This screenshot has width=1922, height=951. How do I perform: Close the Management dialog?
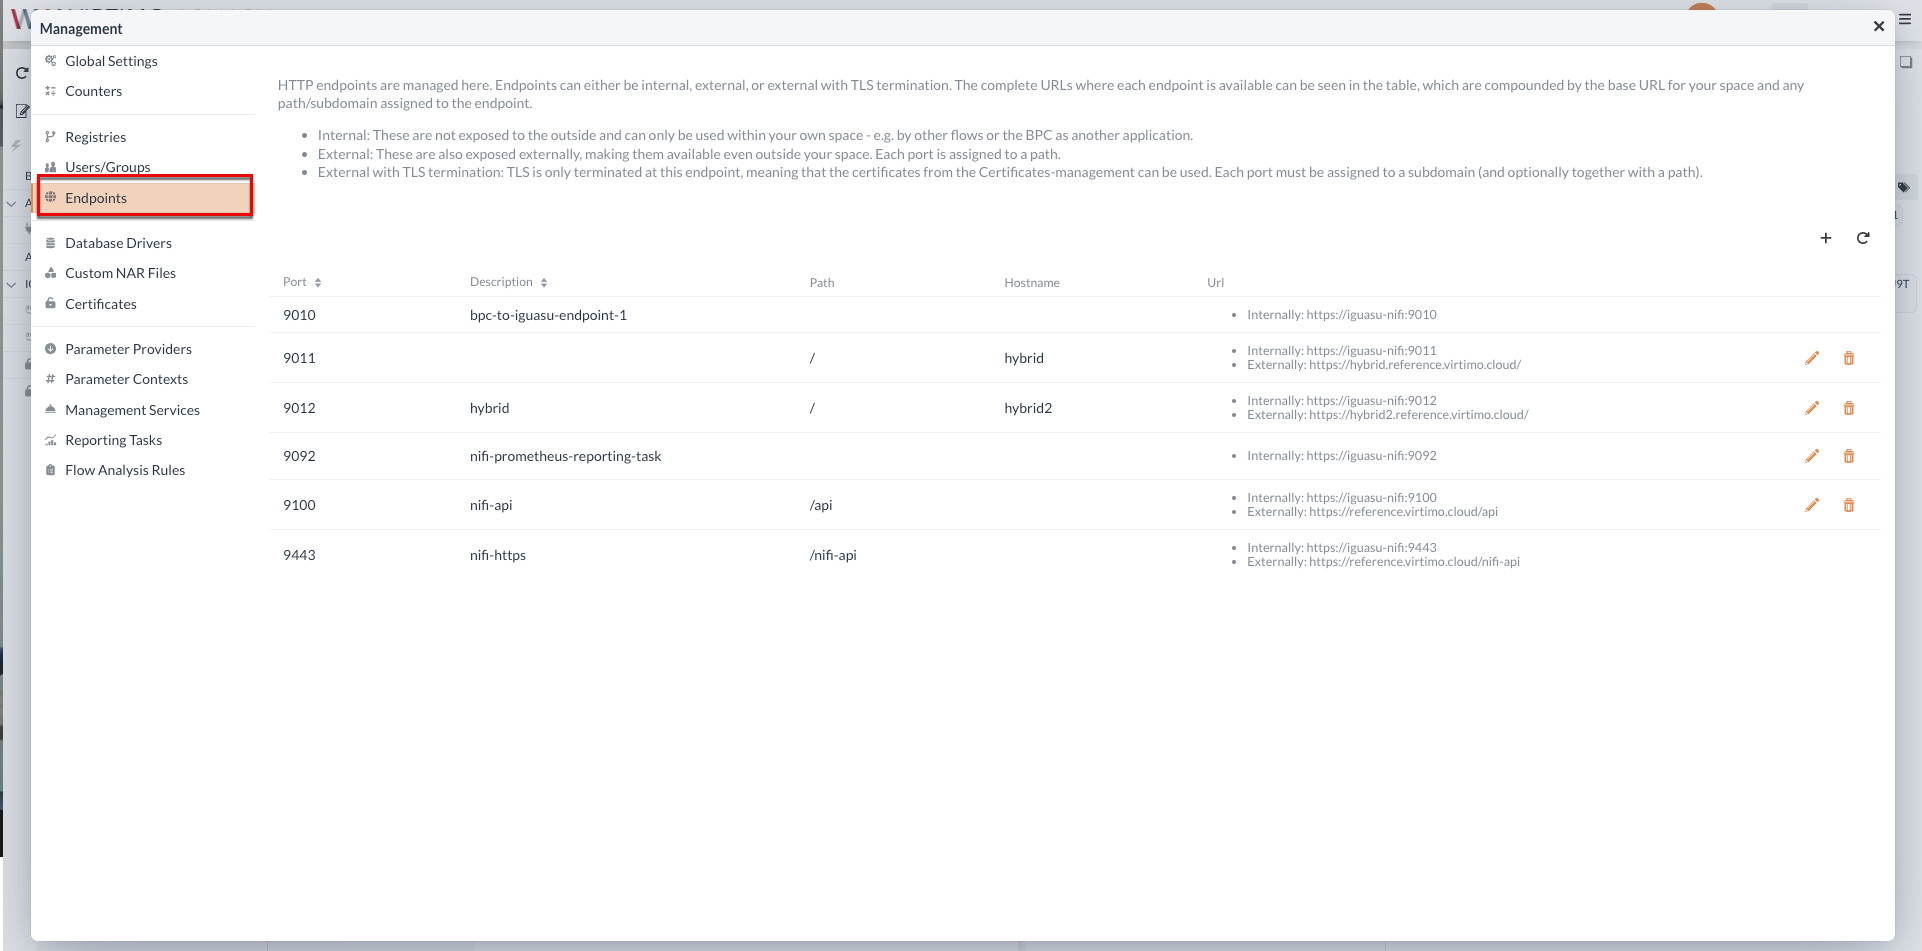[1879, 27]
